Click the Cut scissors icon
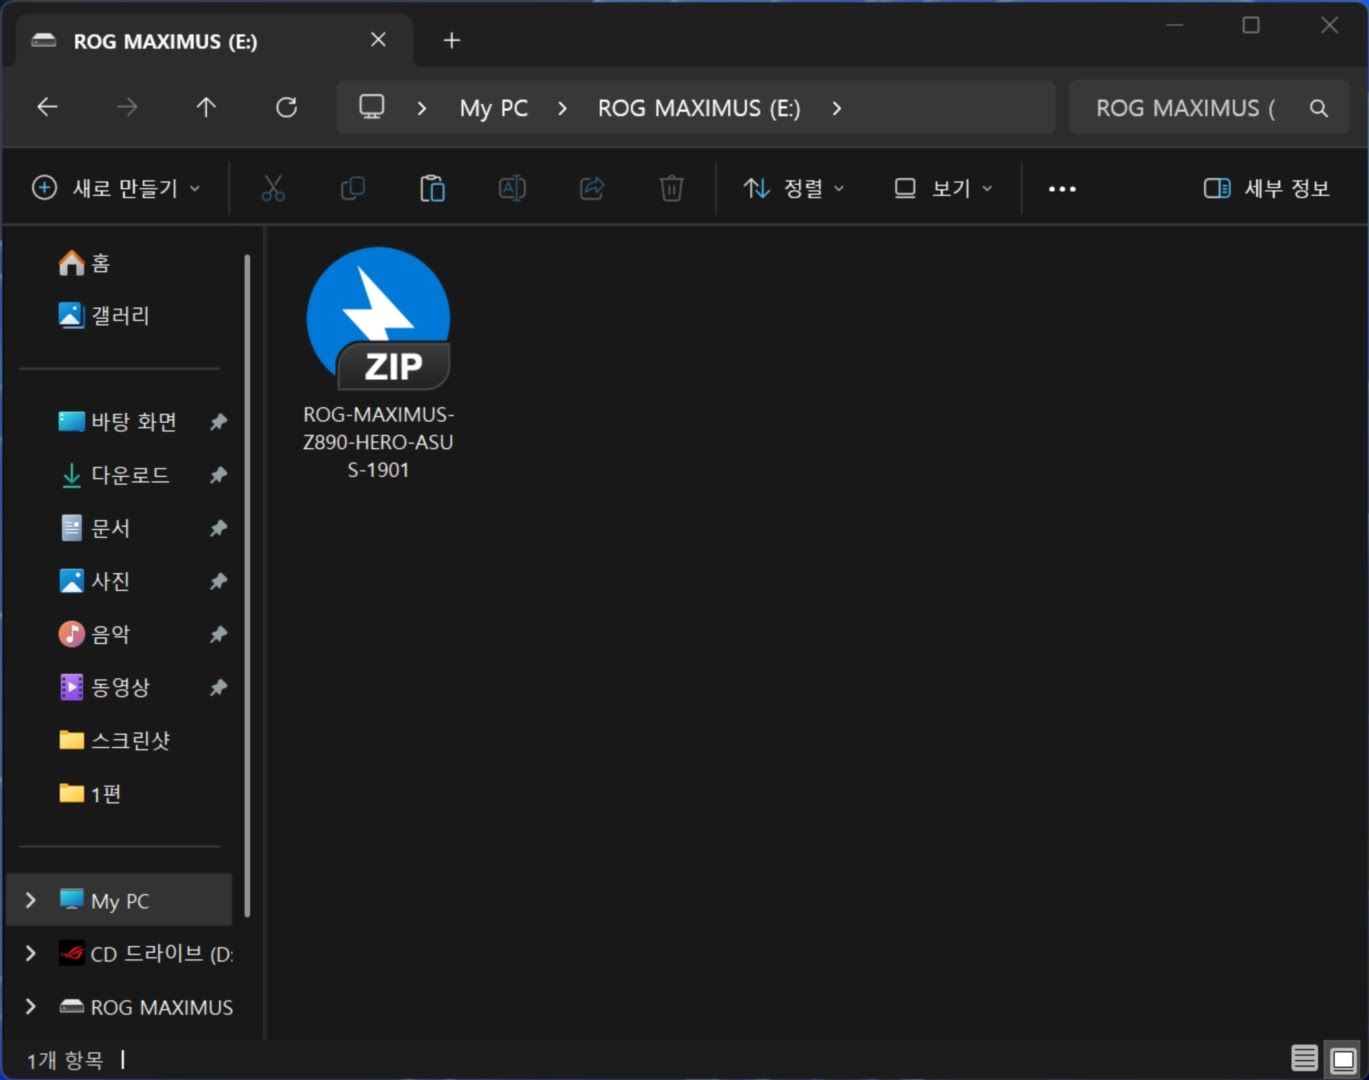 (x=273, y=188)
